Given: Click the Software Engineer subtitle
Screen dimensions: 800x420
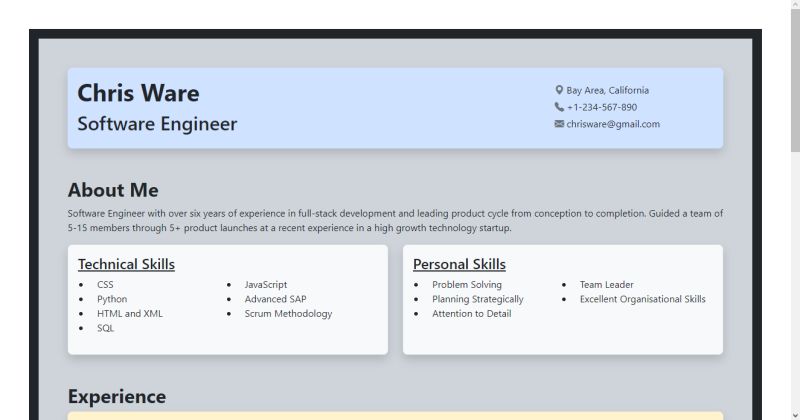Looking at the screenshot, I should (x=157, y=124).
